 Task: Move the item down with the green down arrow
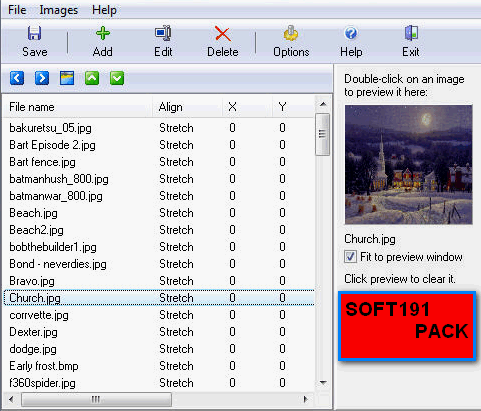(117, 78)
